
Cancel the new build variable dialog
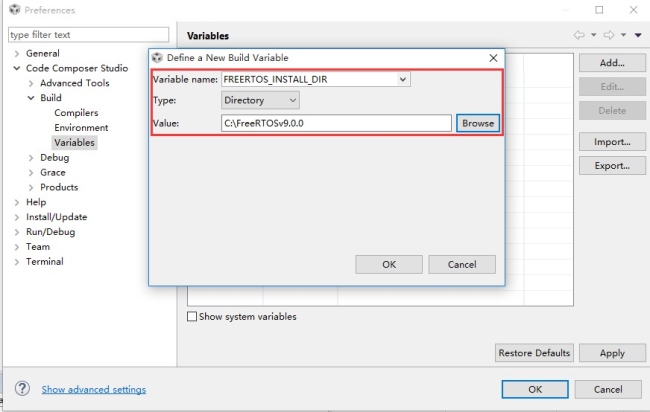pyautogui.click(x=461, y=265)
